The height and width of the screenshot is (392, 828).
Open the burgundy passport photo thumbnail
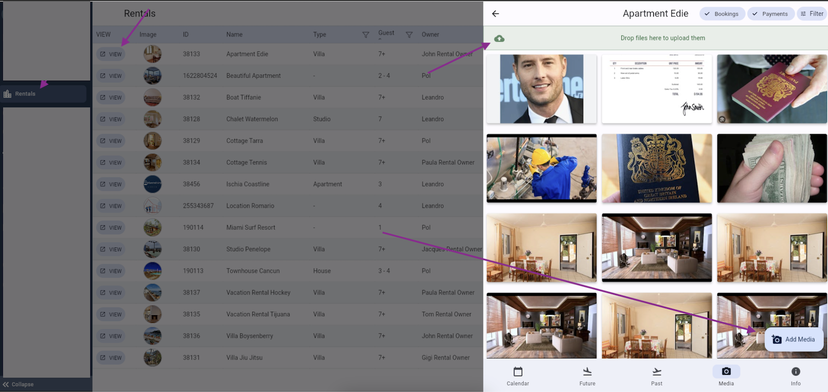(772, 89)
